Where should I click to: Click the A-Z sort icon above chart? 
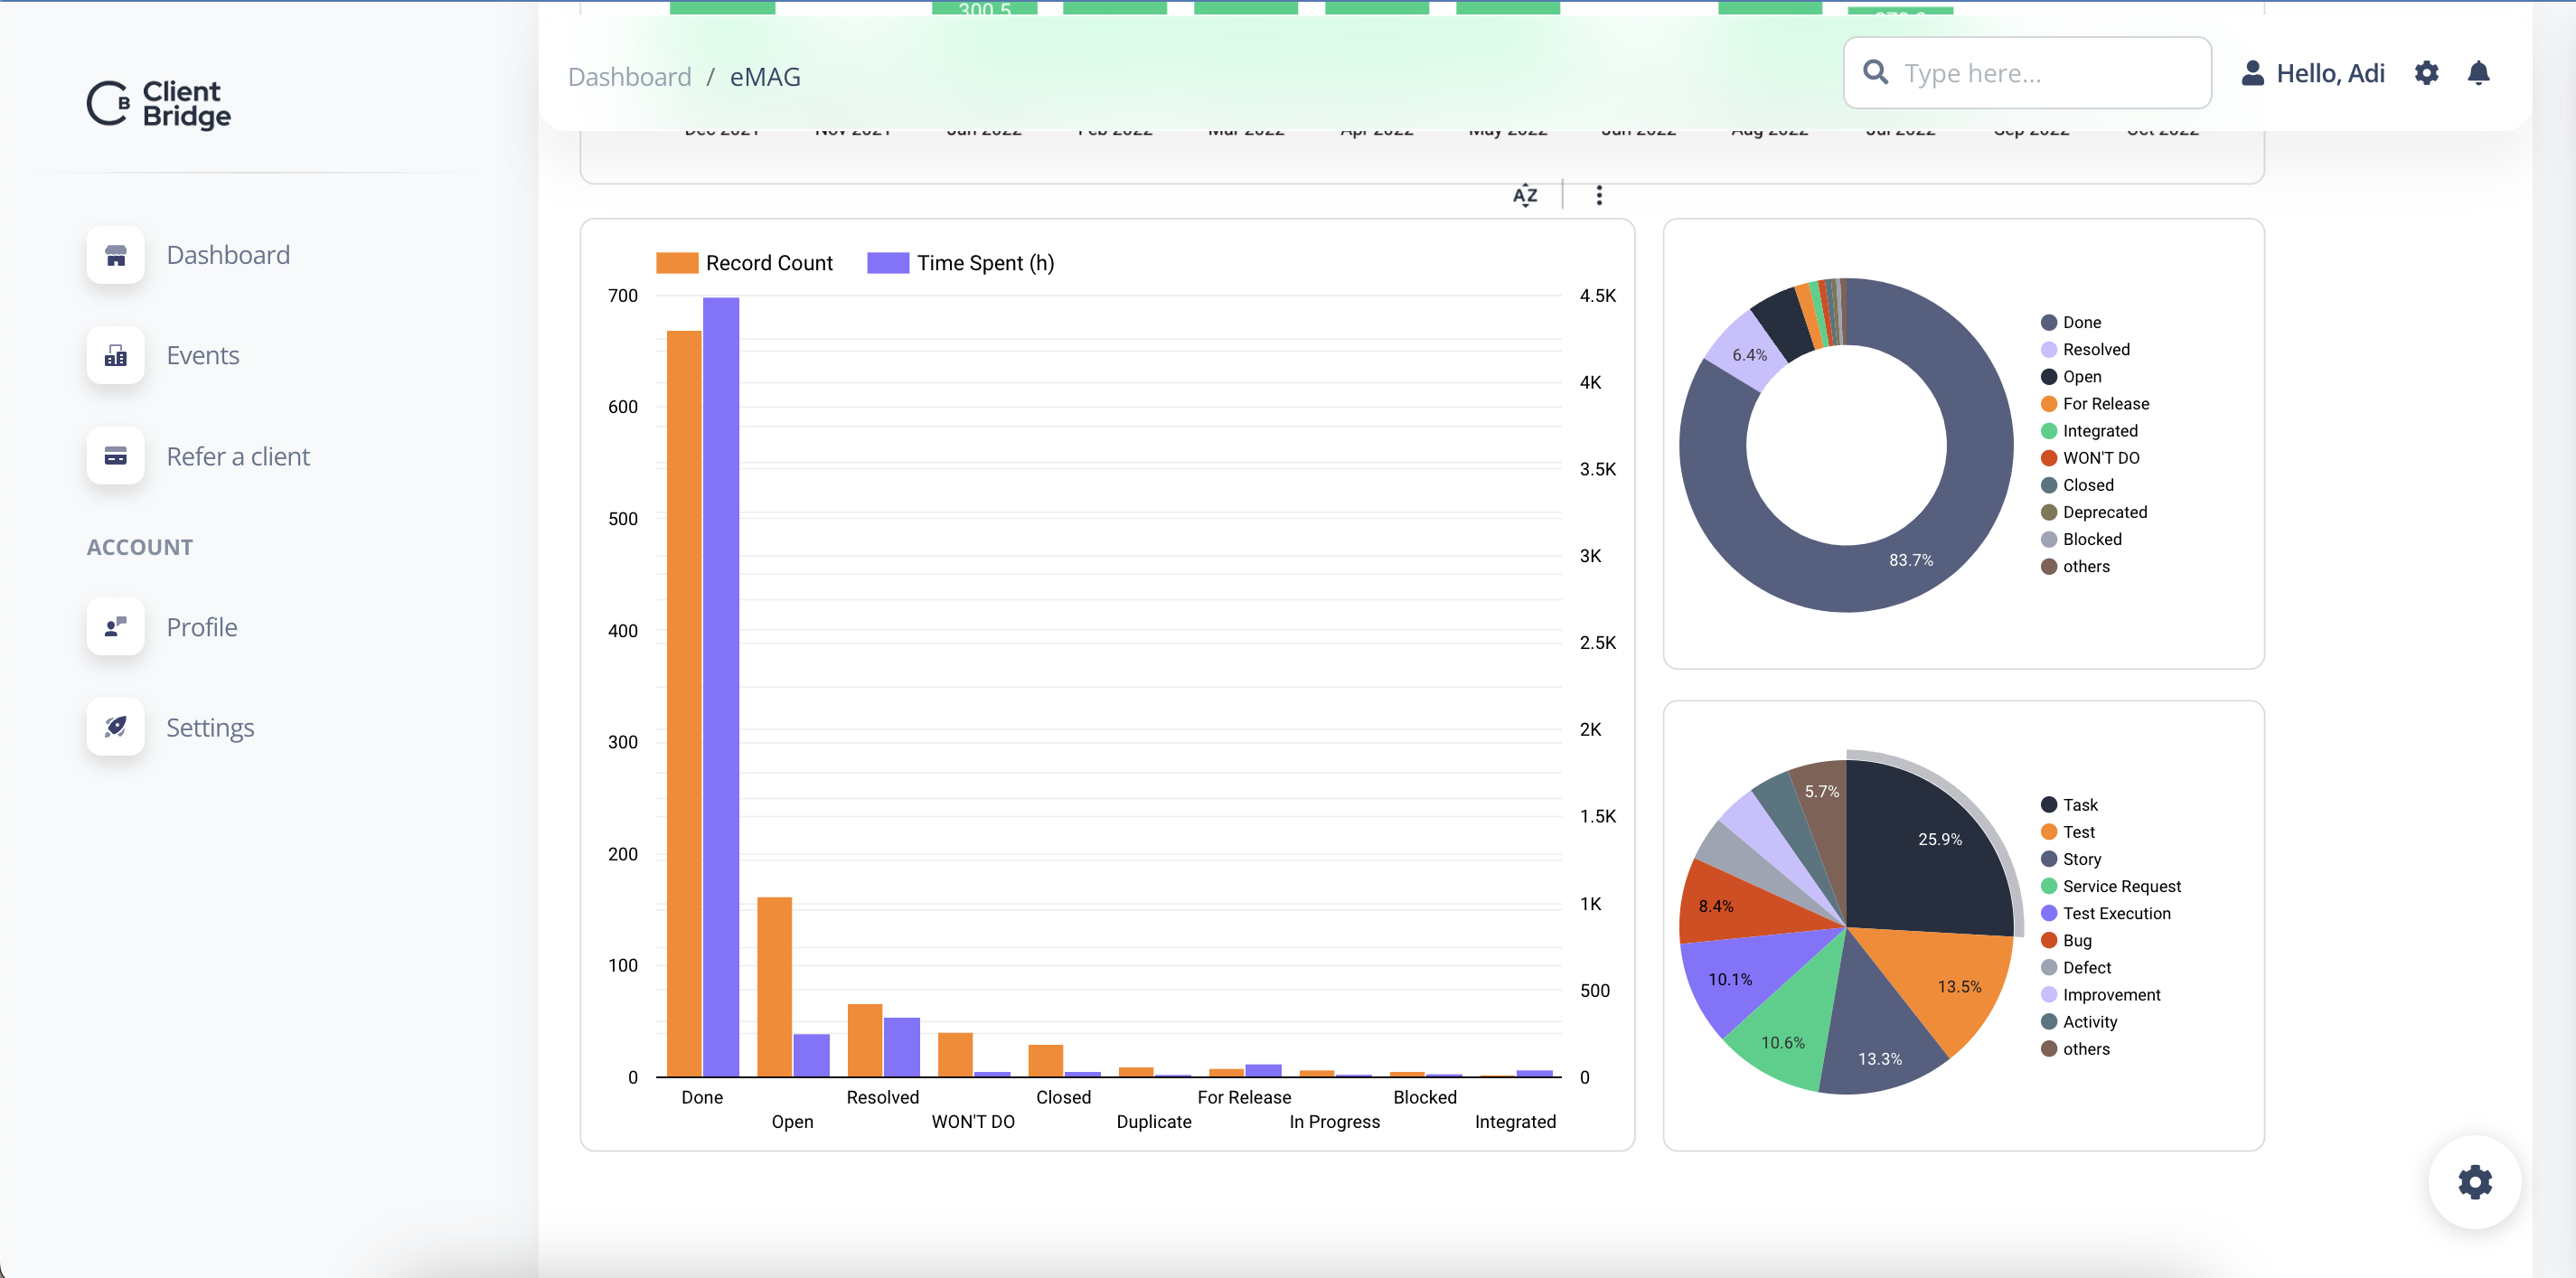[x=1524, y=195]
